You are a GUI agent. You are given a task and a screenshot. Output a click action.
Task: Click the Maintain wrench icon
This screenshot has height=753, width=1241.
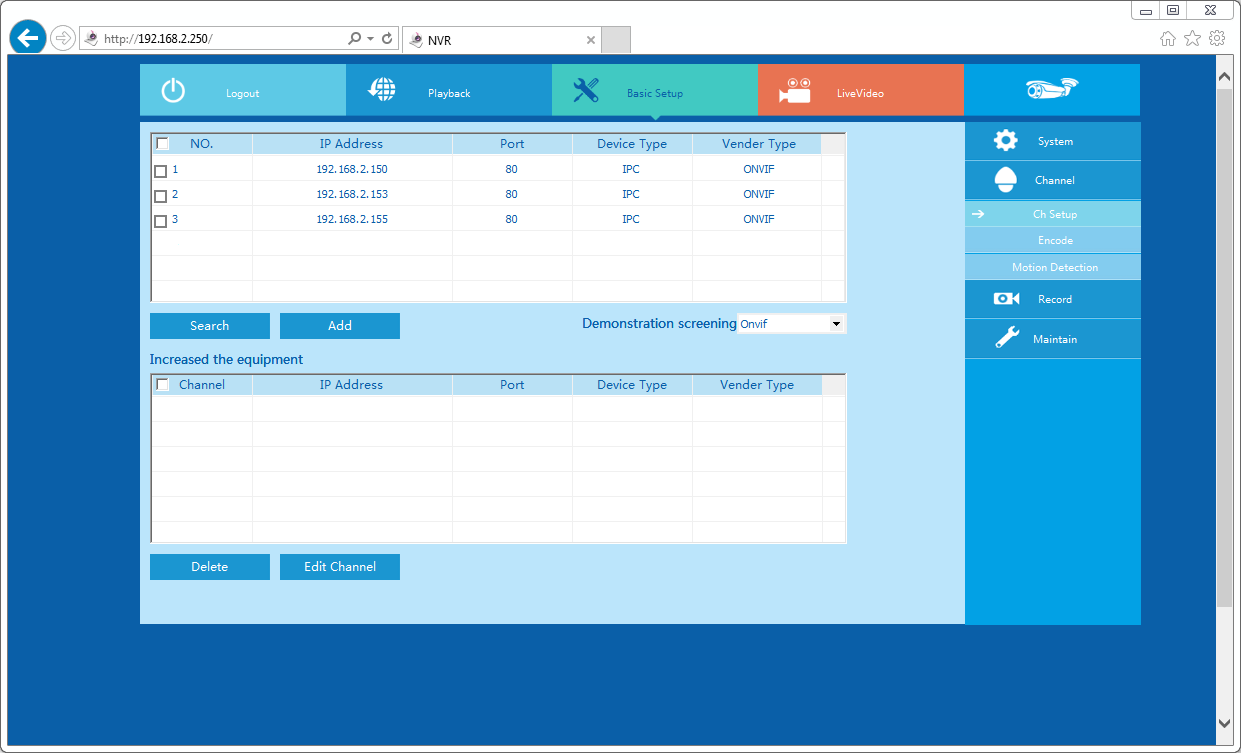(x=1007, y=338)
